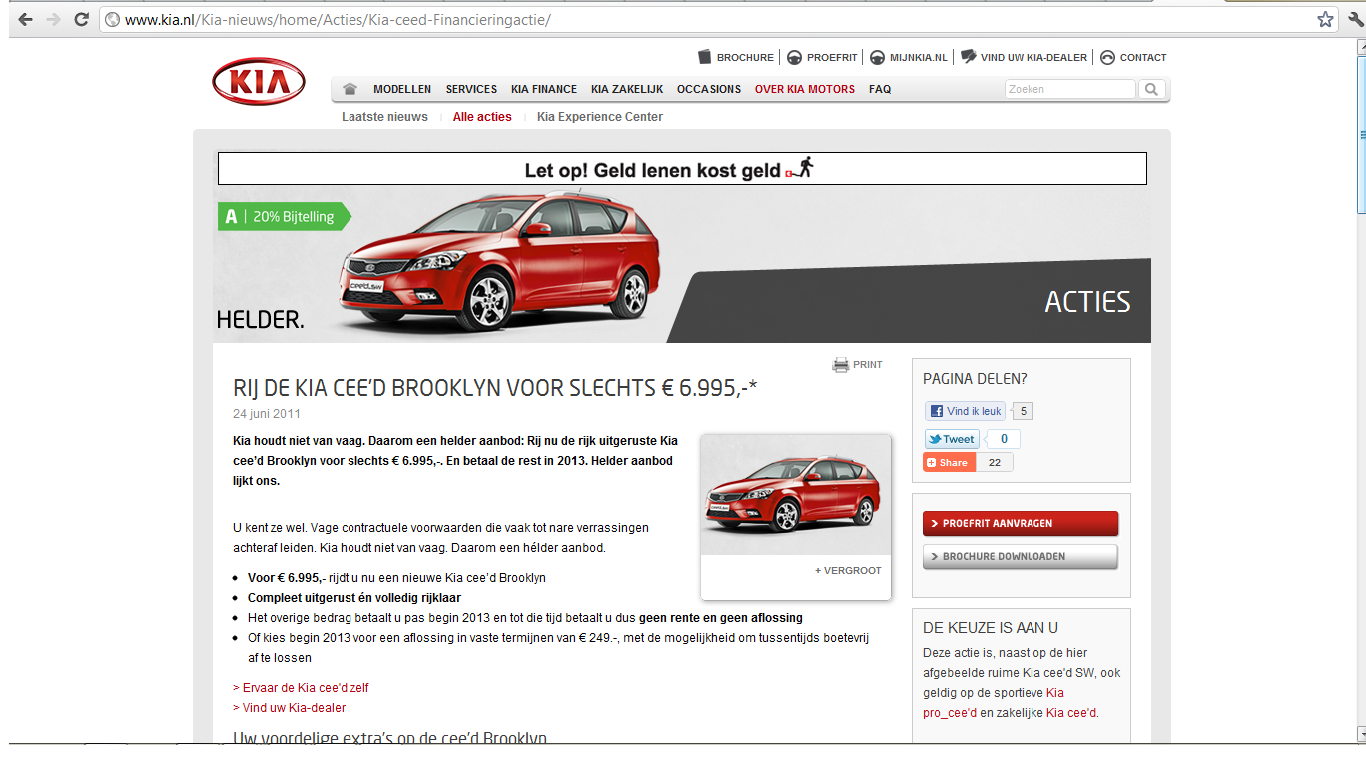Open the Occasions menu
The width and height of the screenshot is (1366, 768).
click(709, 89)
